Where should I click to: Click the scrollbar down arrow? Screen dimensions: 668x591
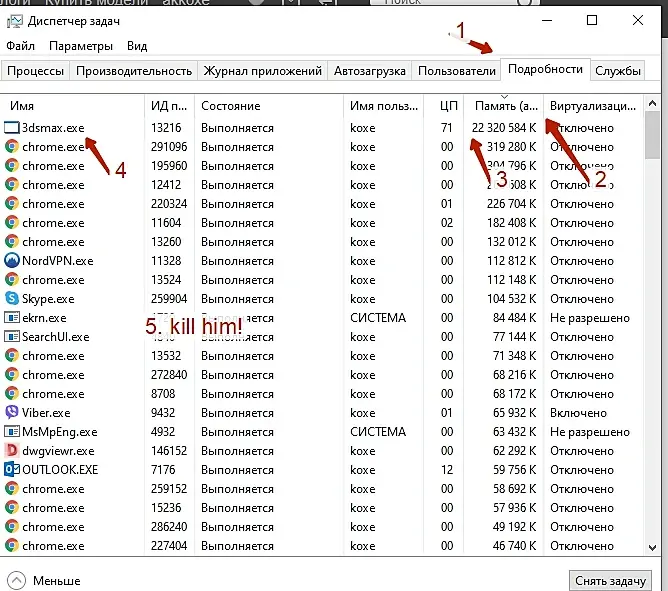click(652, 548)
